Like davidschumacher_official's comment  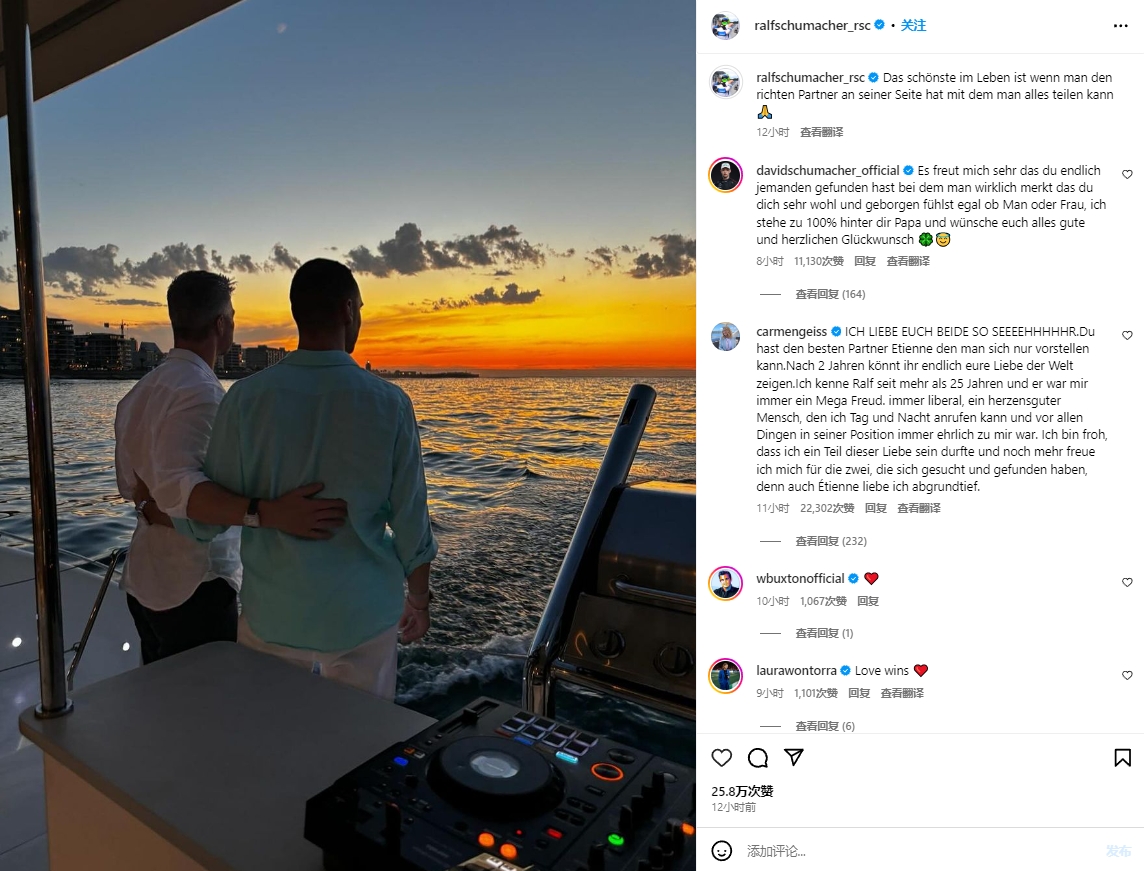(1126, 174)
